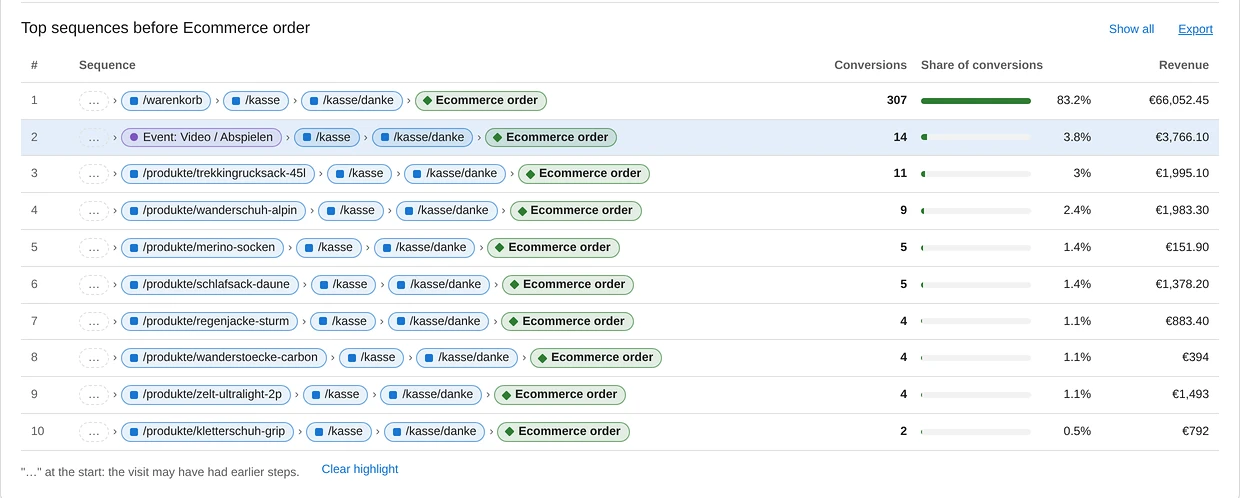The width and height of the screenshot is (1240, 498).
Task: Expand the ellipsis chip in row 3
Action: click(x=94, y=173)
